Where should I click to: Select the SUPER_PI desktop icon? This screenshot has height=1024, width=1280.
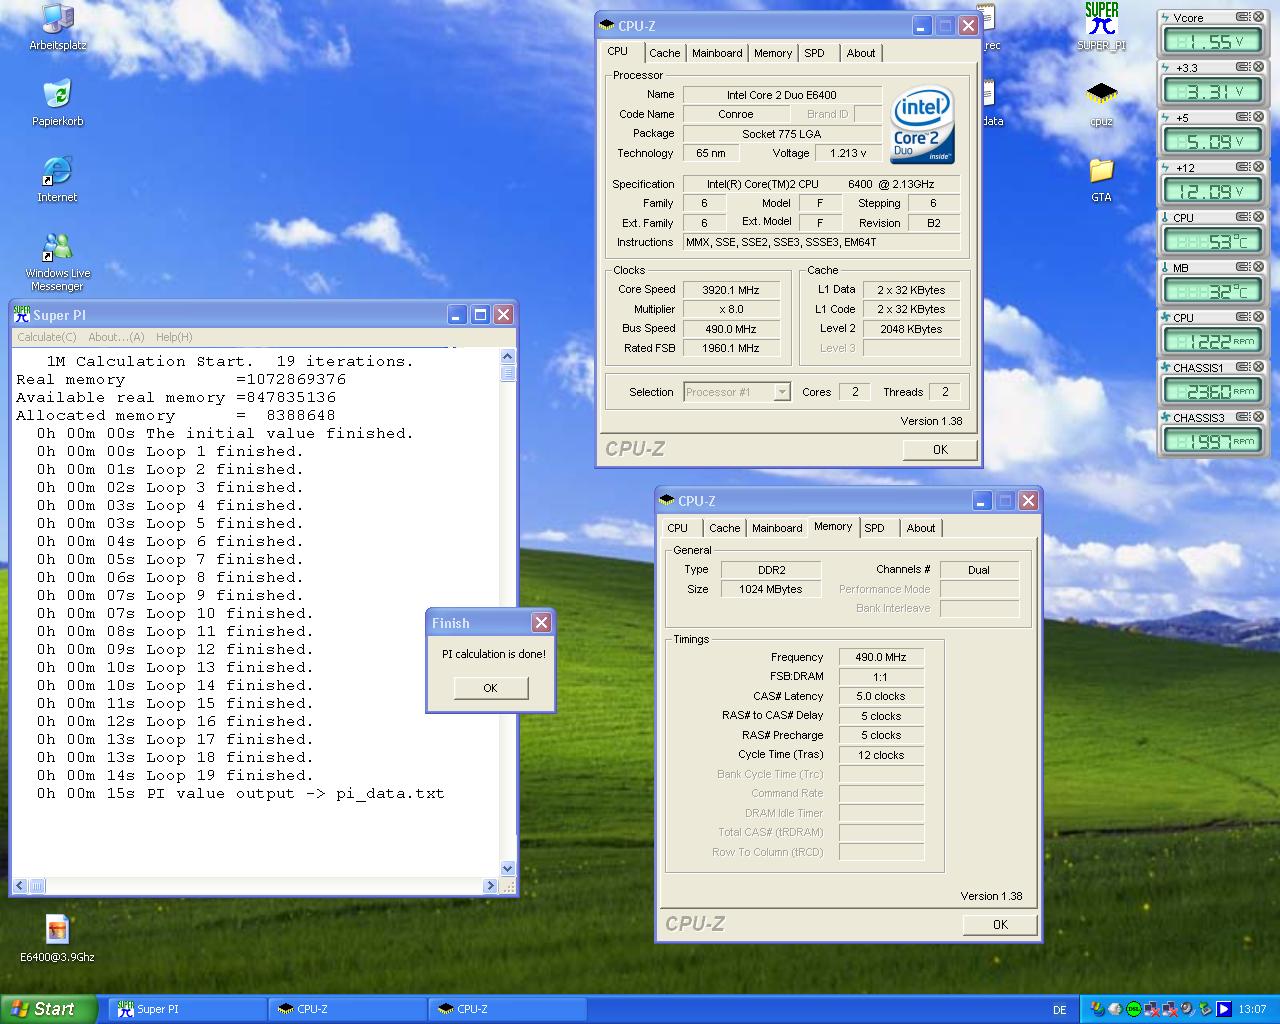coord(1101,27)
